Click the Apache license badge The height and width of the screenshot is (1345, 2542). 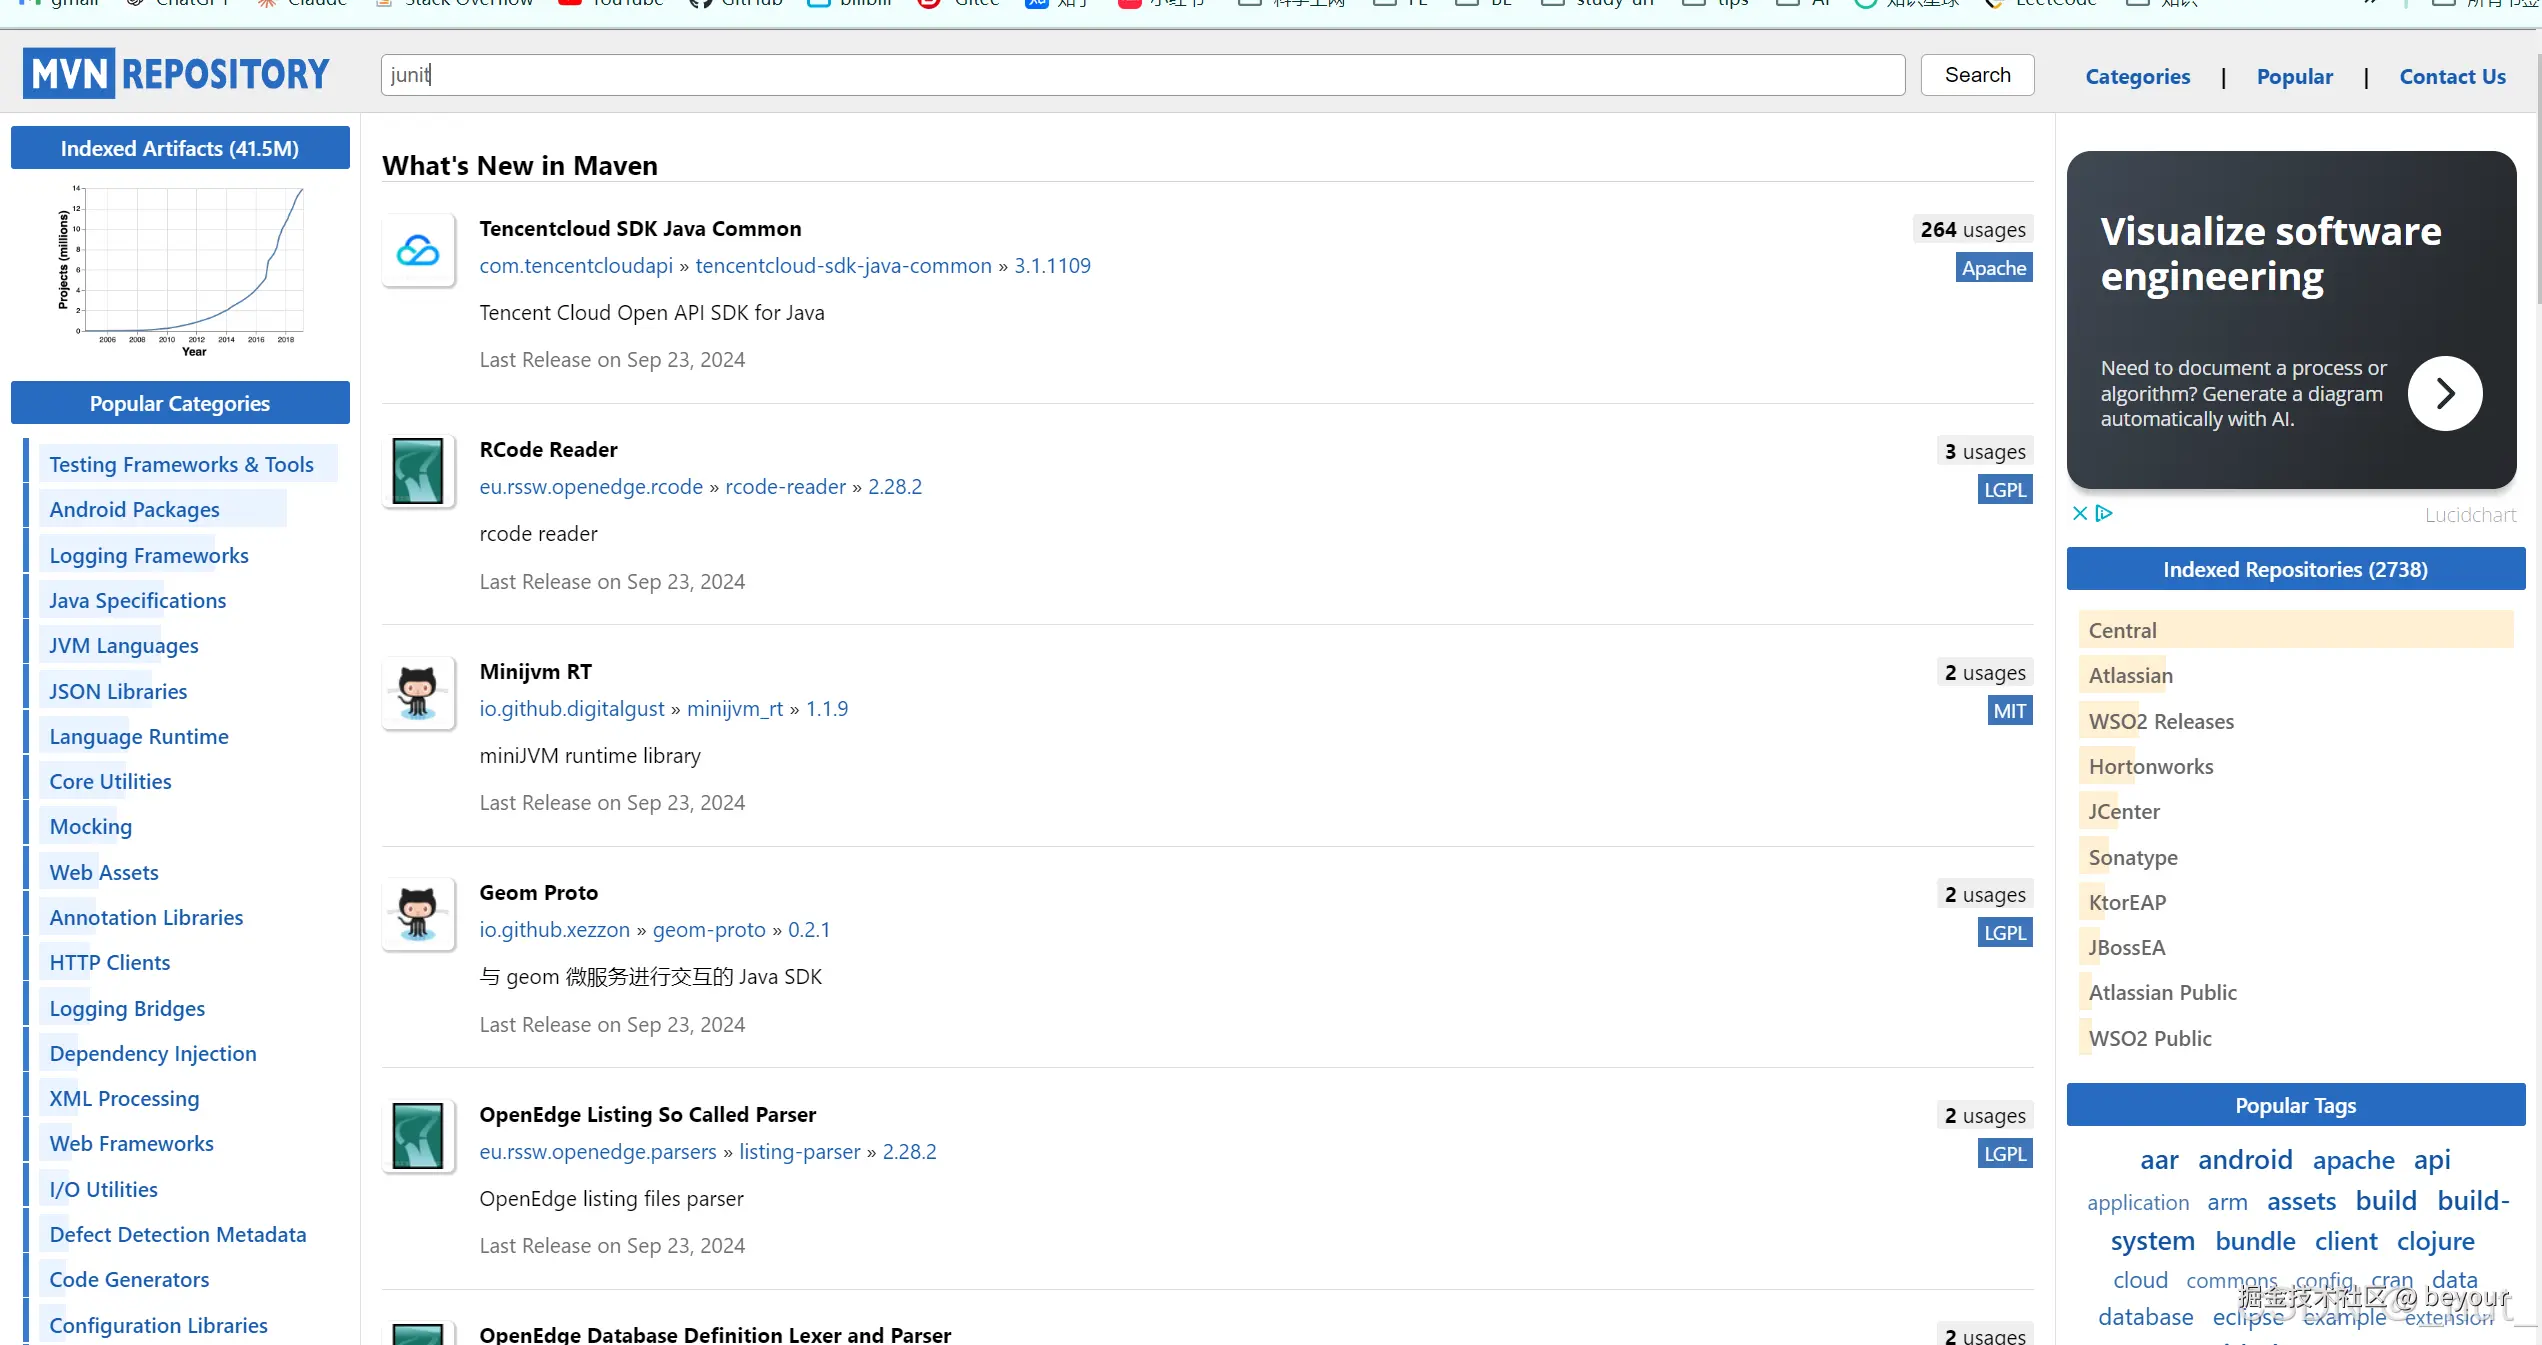[x=1993, y=268]
